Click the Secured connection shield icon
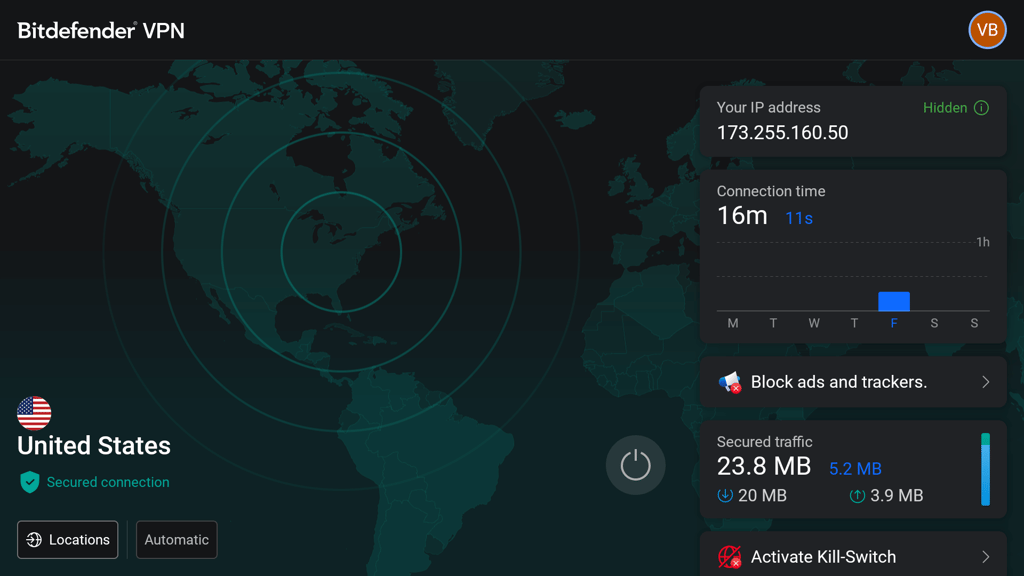The image size is (1024, 576). [x=29, y=482]
